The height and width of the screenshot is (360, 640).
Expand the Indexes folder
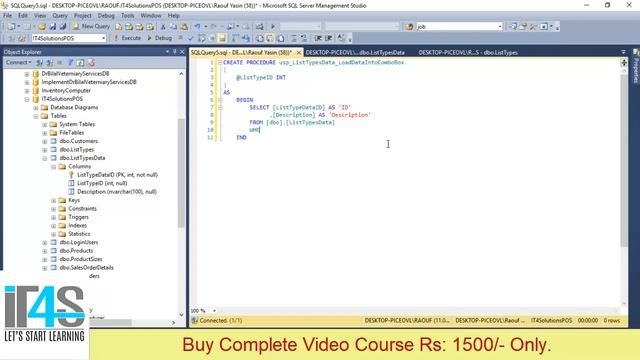[x=54, y=226]
